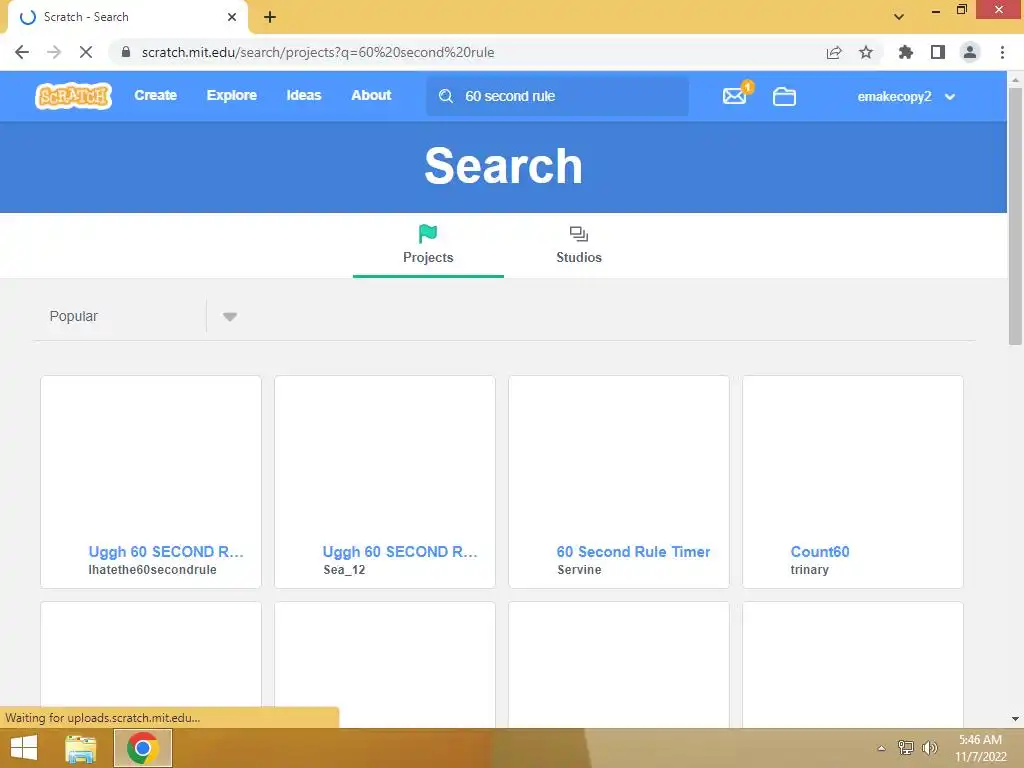Click scrollbar down arrow
The height and width of the screenshot is (768, 1024).
pos(1015,718)
